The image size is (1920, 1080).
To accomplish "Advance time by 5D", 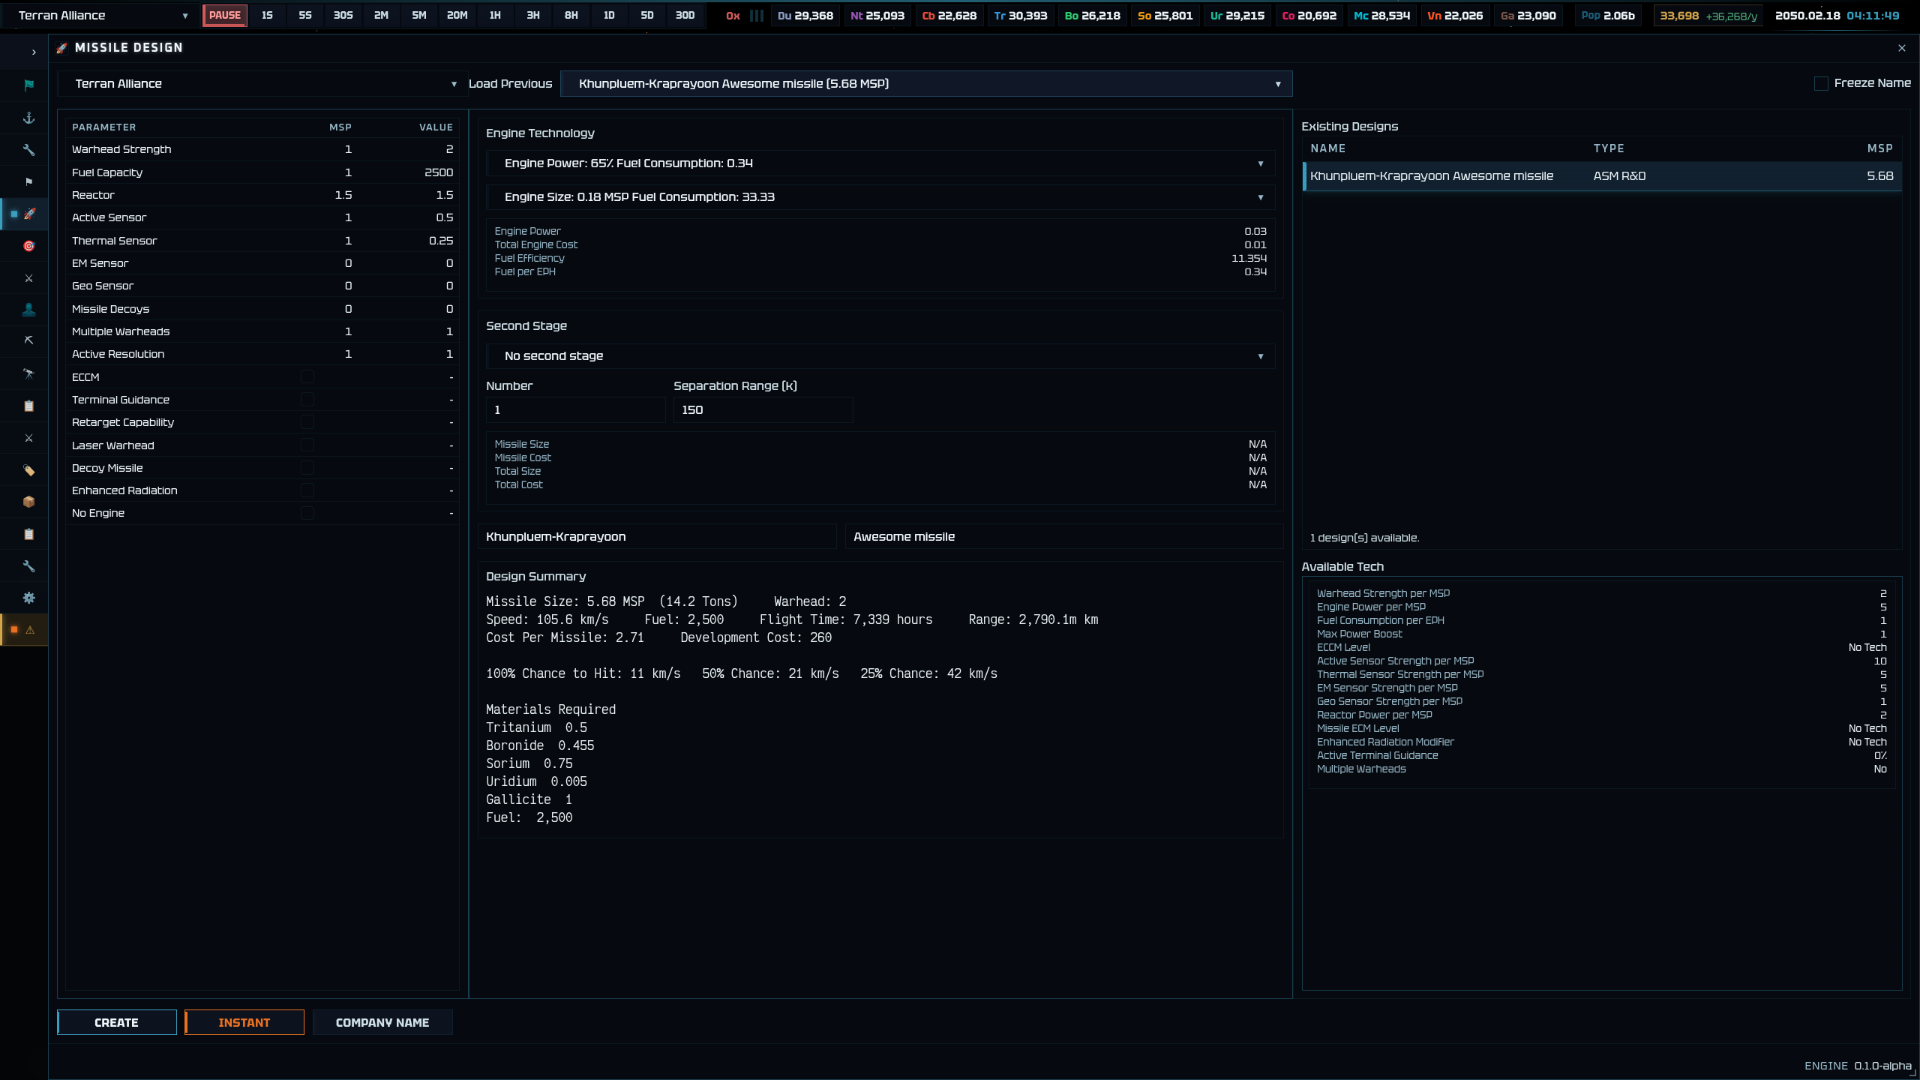I will [647, 15].
